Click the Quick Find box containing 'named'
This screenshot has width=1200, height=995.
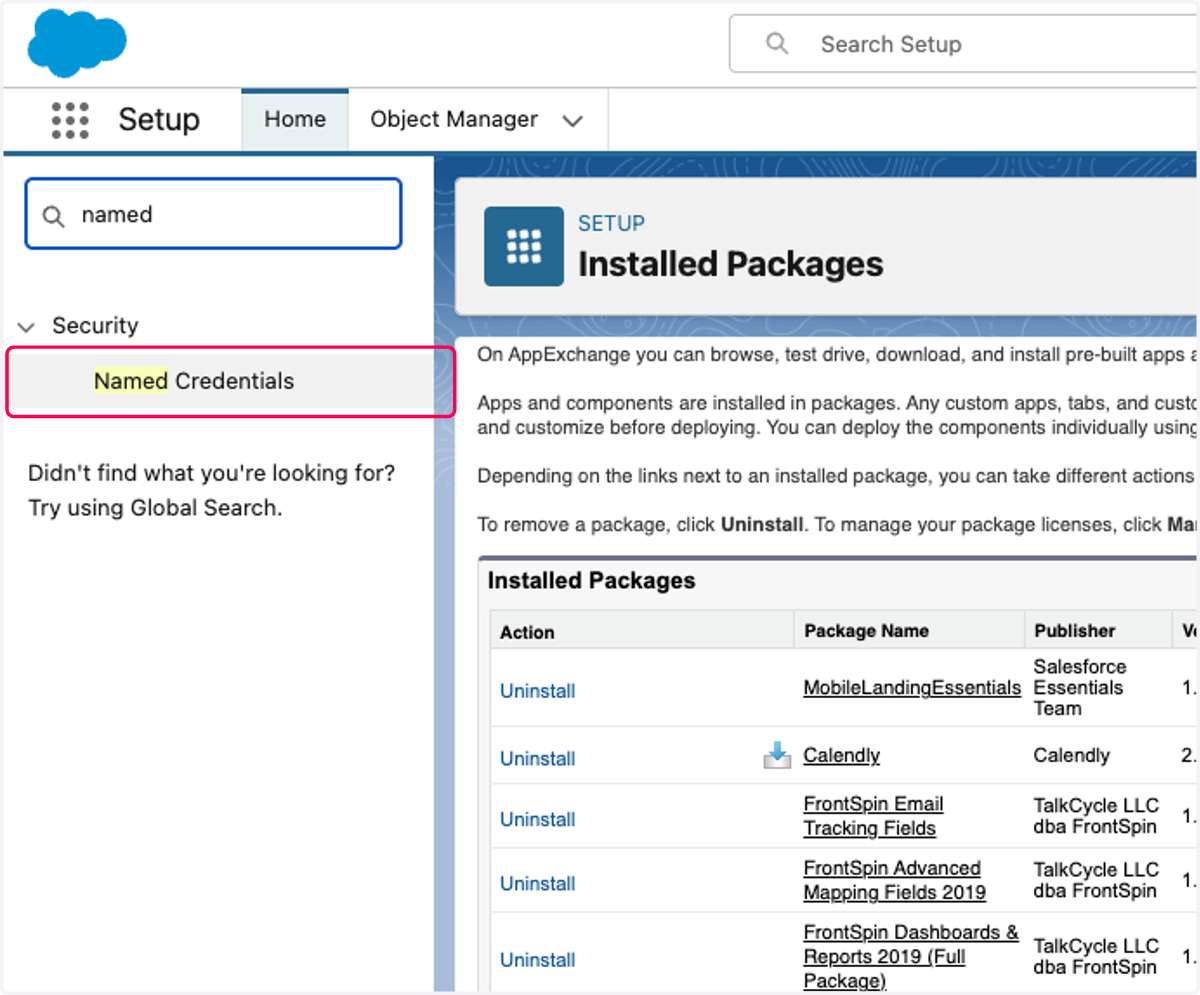[213, 213]
